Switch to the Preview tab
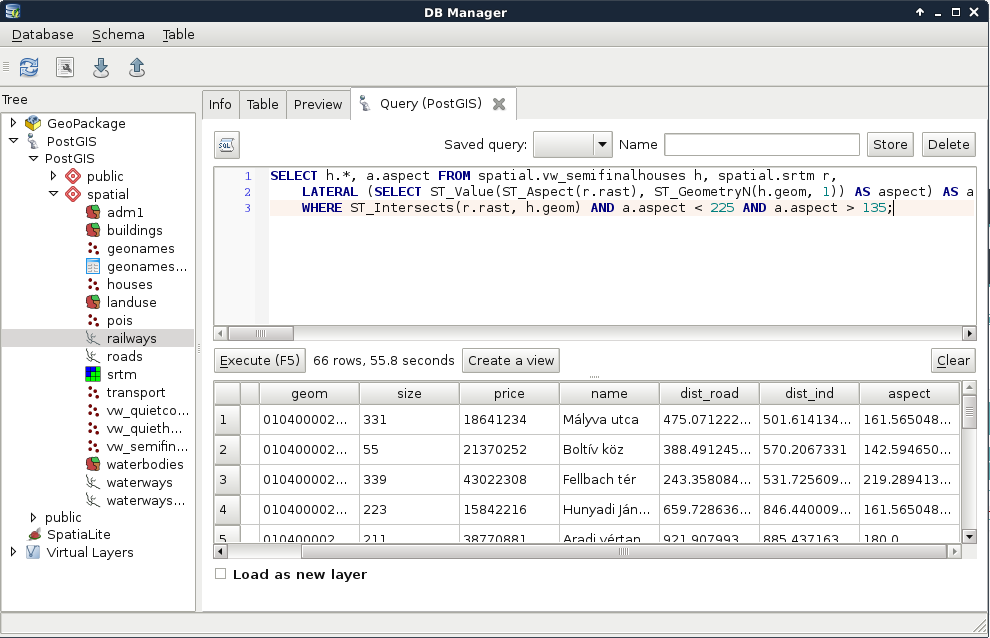Screen dimensions: 990x638 coord(318,104)
